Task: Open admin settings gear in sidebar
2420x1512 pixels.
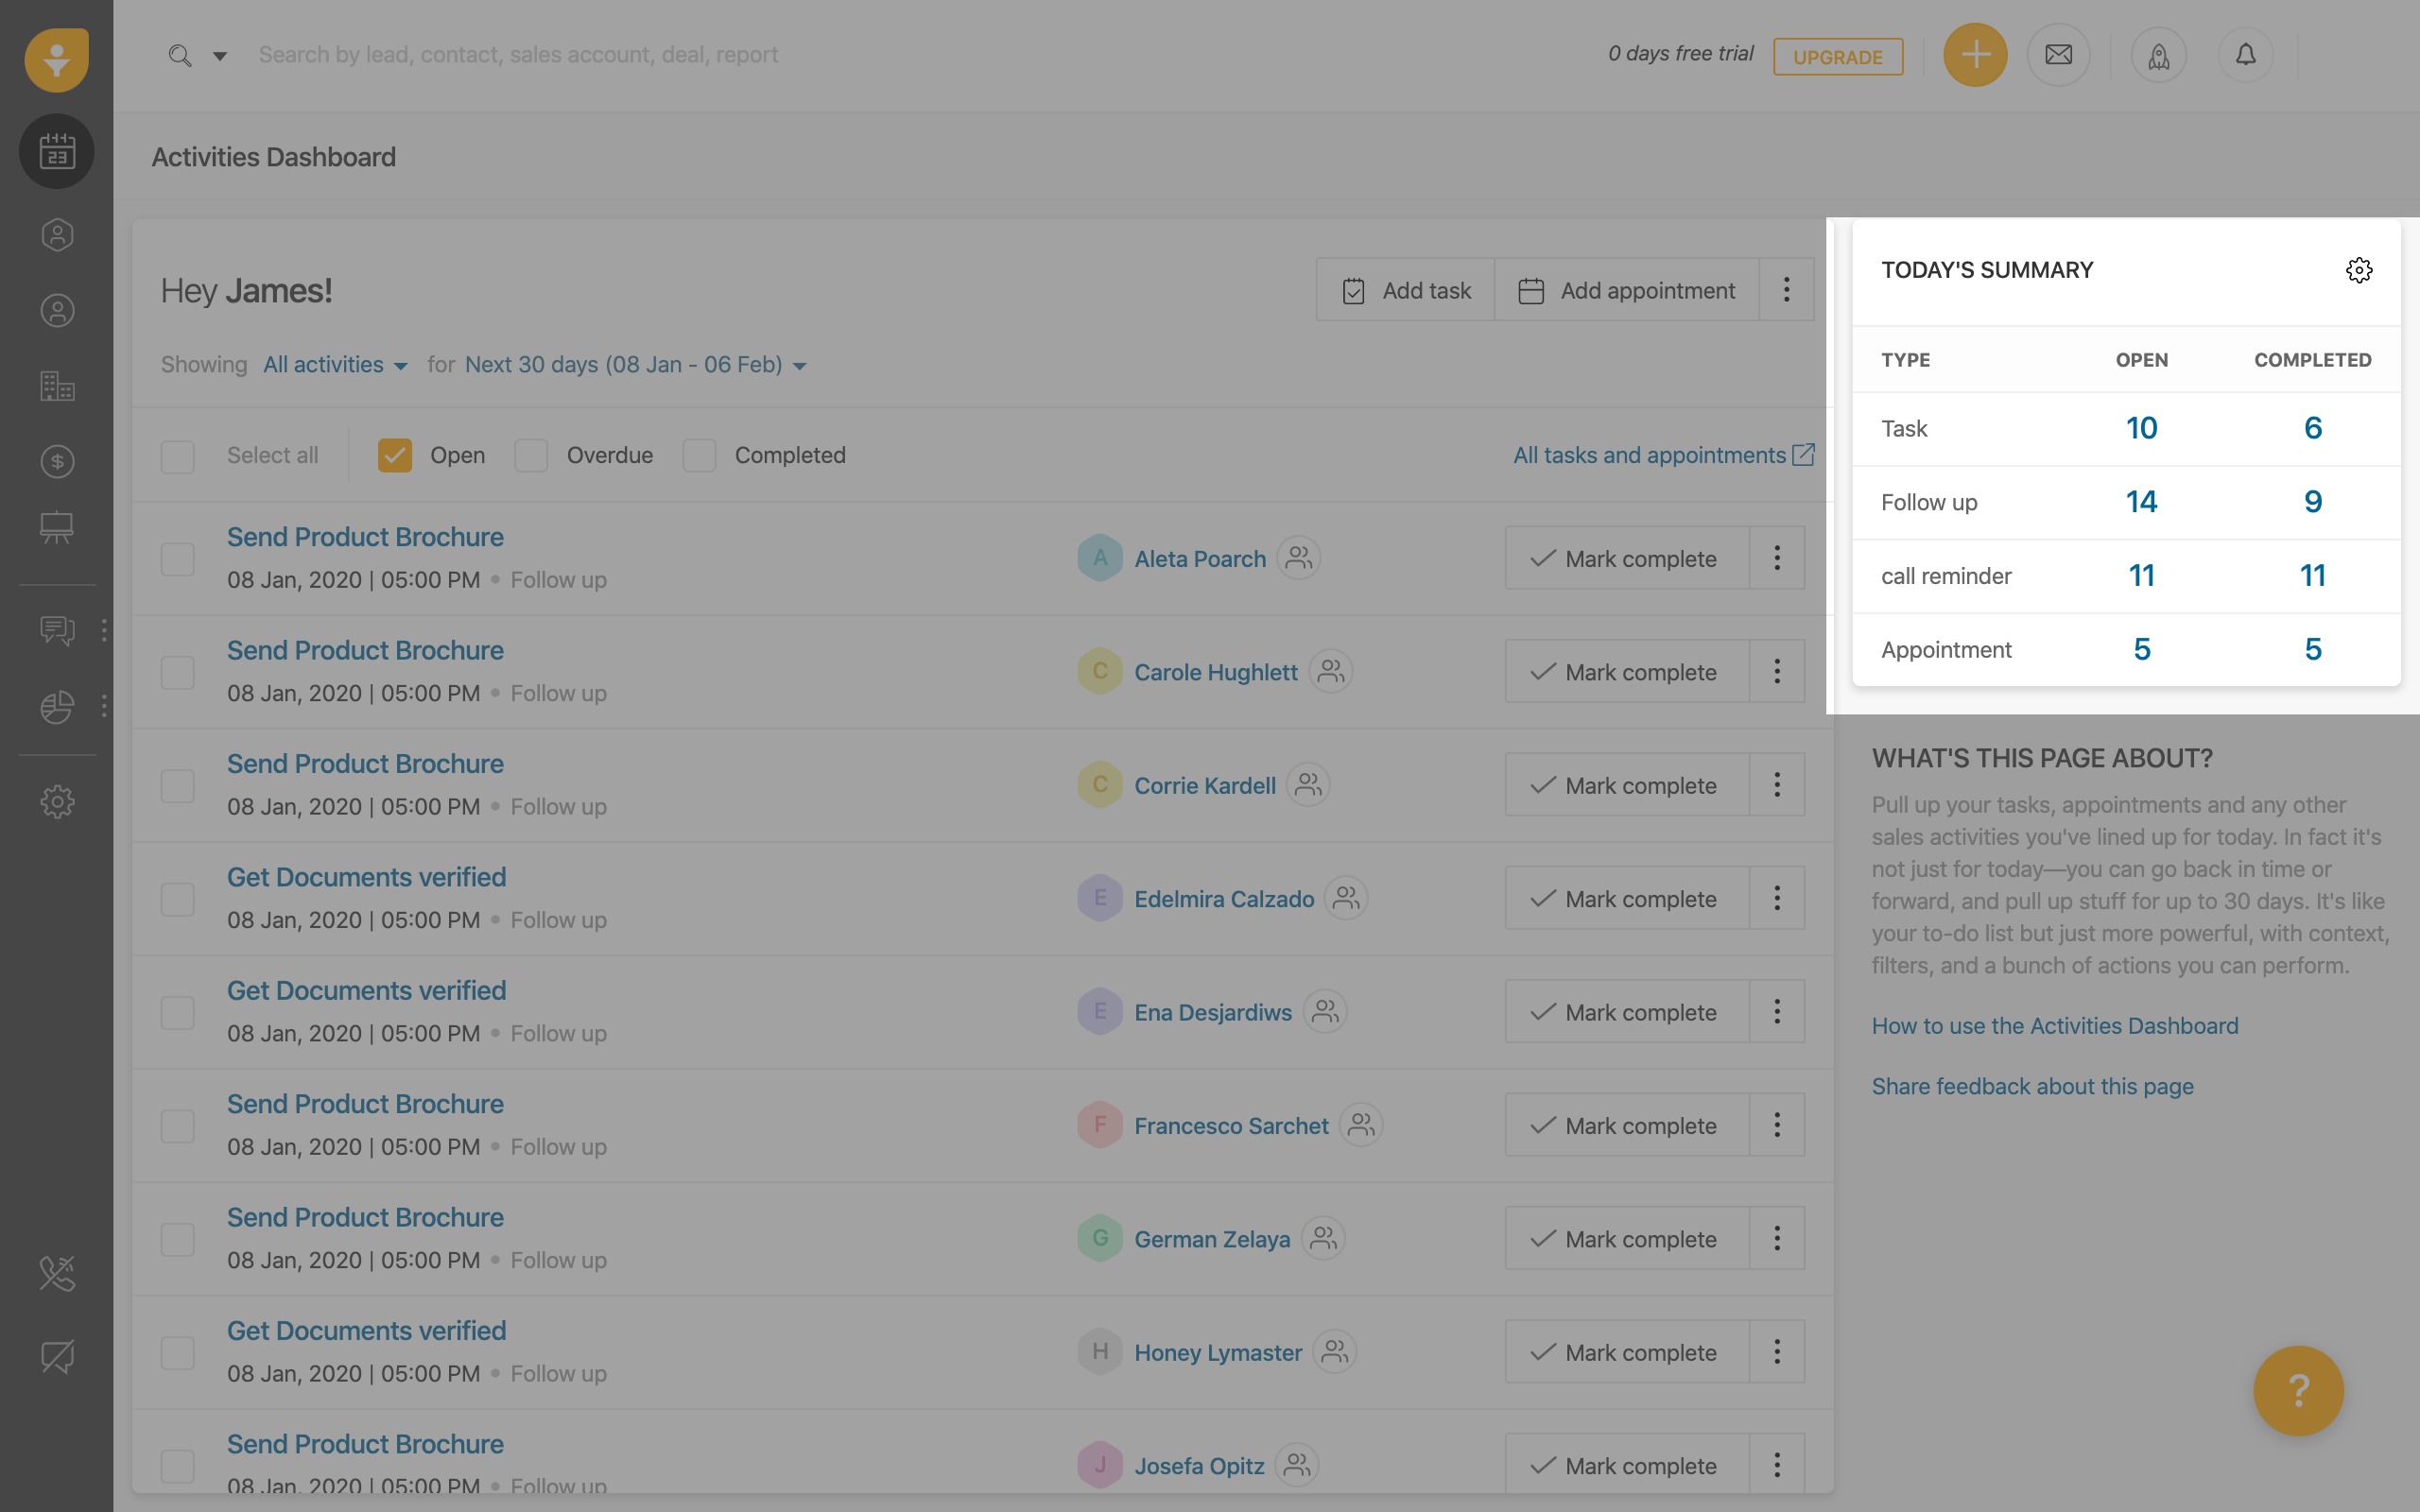Action: point(57,801)
